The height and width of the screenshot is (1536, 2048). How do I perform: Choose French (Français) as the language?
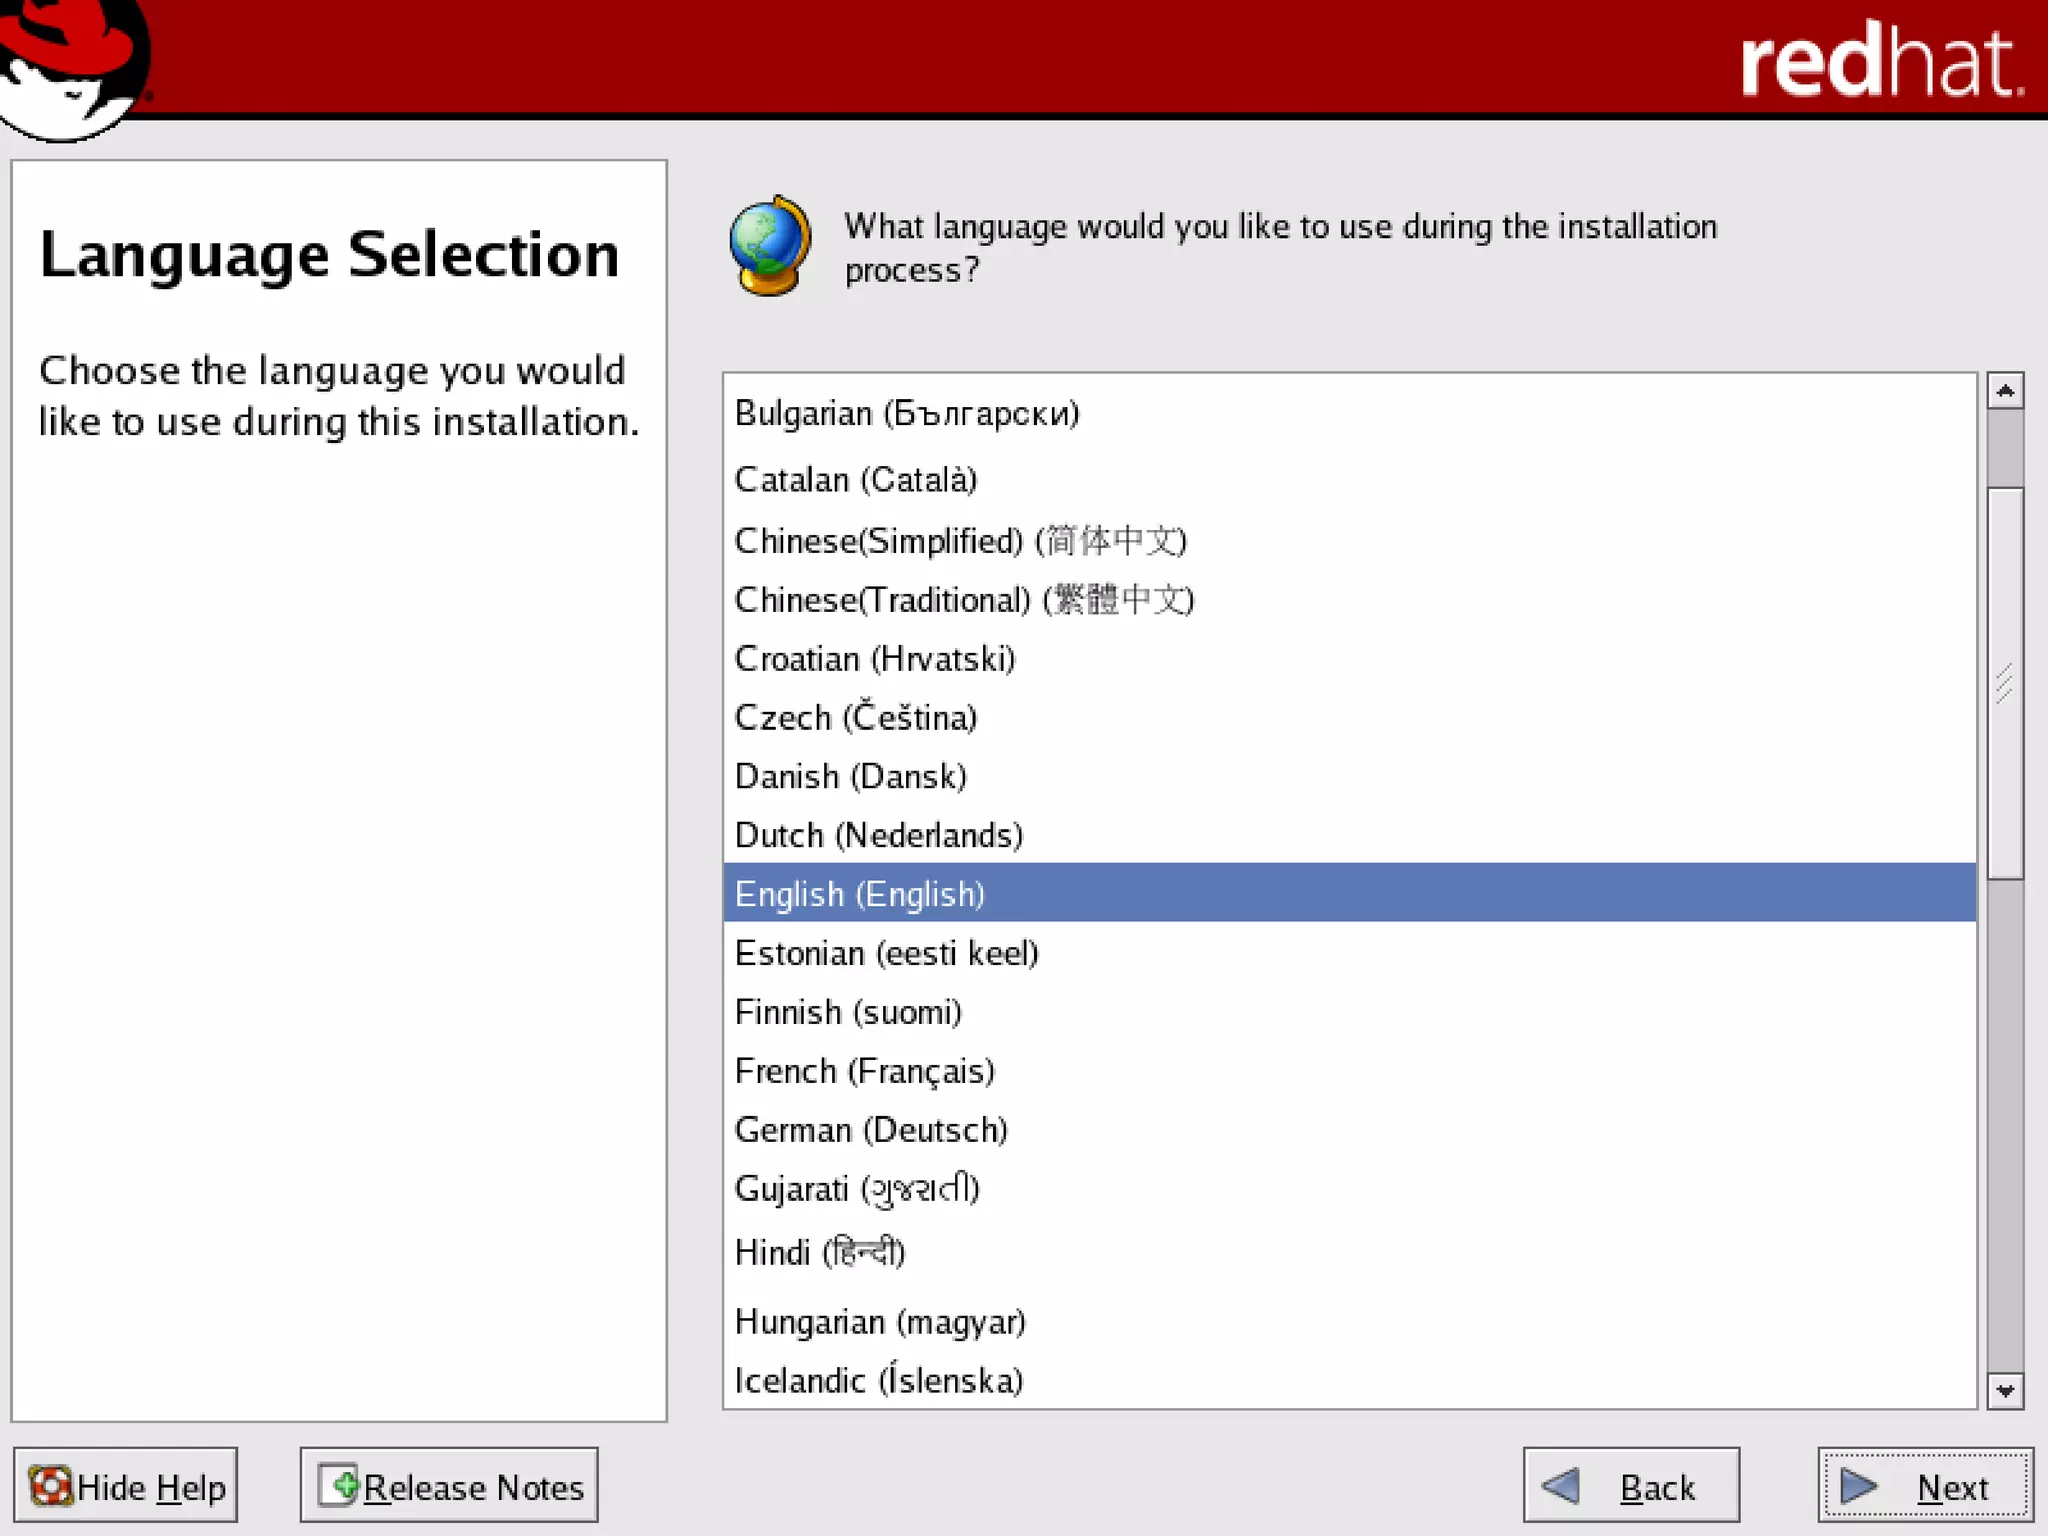(x=864, y=1071)
